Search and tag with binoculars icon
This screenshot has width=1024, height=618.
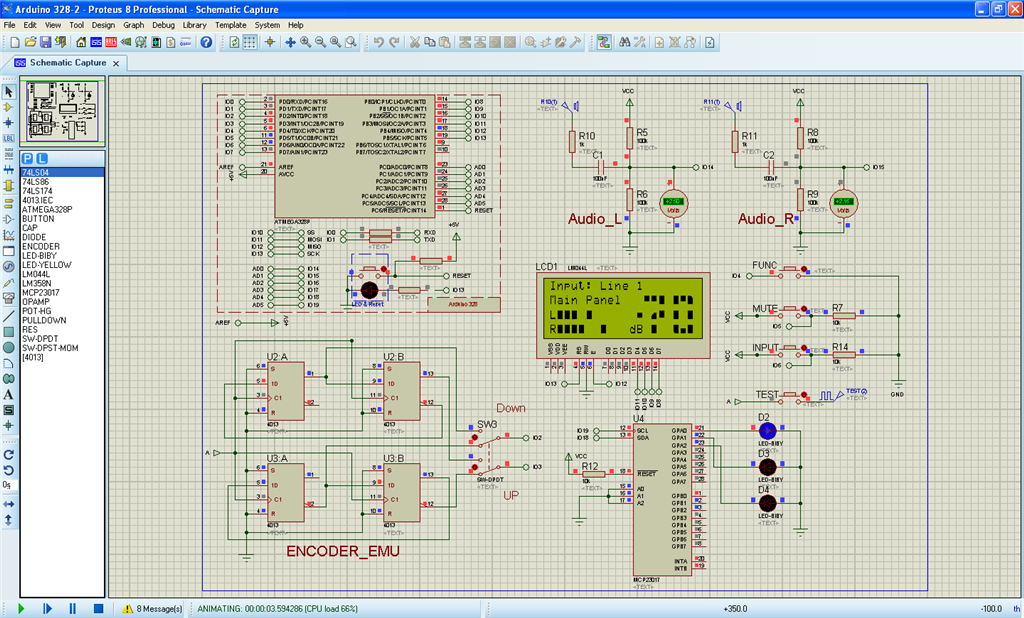pyautogui.click(x=625, y=42)
